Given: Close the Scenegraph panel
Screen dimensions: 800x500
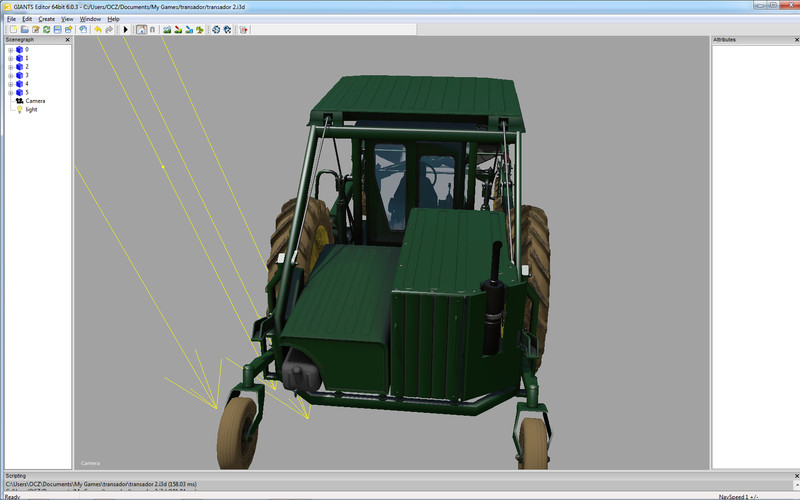Looking at the screenshot, I should [x=67, y=40].
